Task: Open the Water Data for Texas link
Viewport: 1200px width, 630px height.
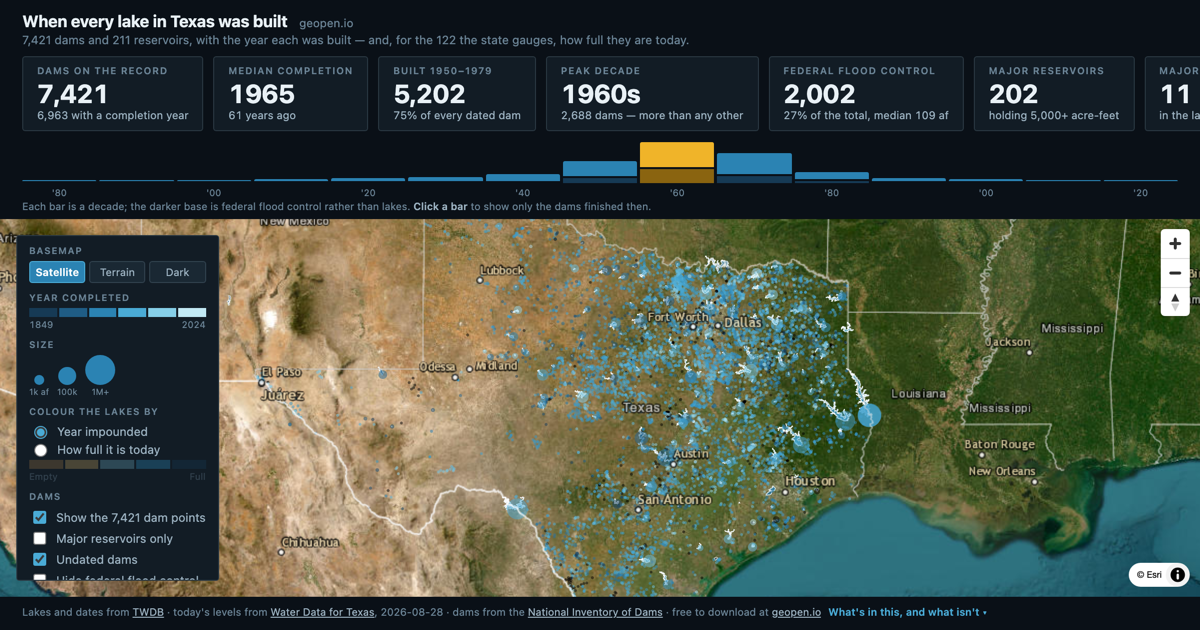Action: tap(322, 612)
